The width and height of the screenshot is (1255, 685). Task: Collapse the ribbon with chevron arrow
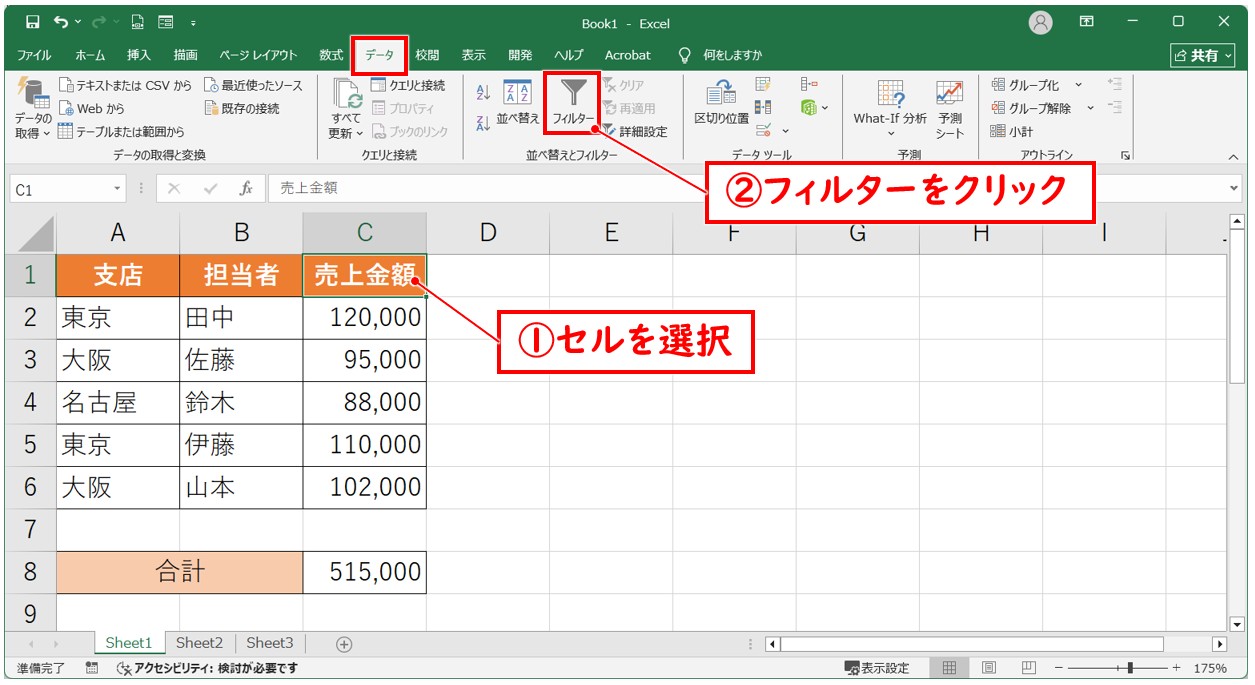click(1232, 157)
